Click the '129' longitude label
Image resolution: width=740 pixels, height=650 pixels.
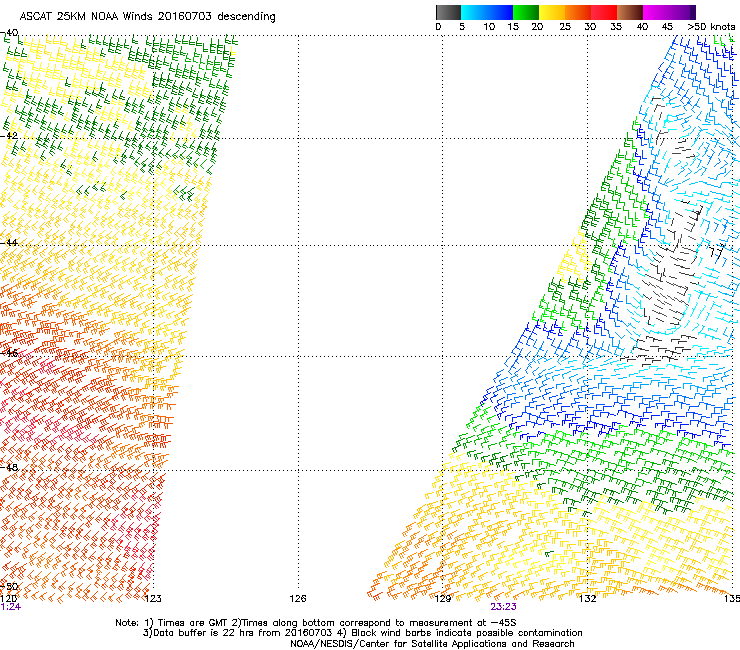pos(443,599)
